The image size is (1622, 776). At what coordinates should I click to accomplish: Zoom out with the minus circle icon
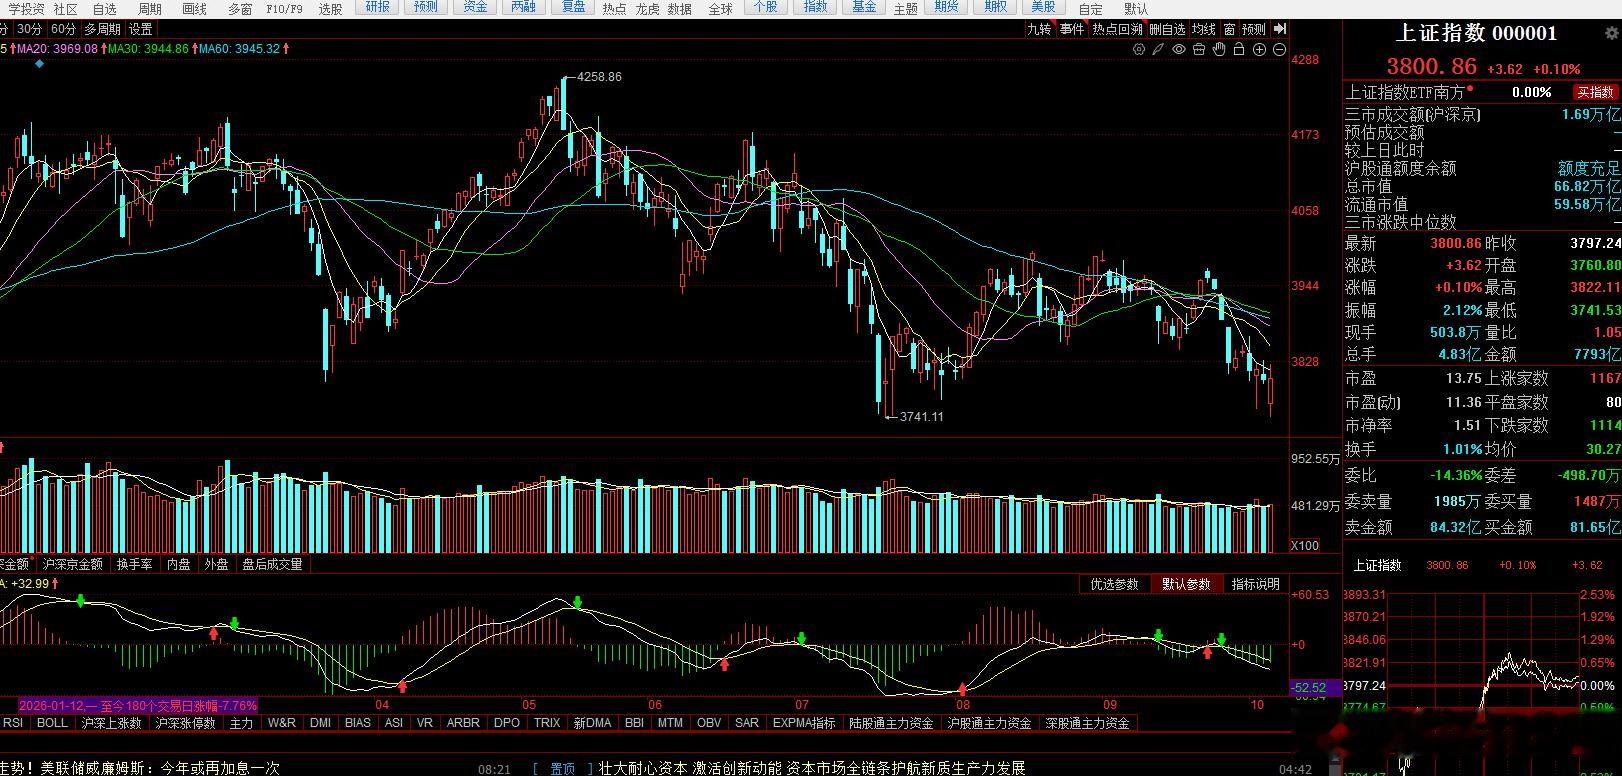point(1279,49)
